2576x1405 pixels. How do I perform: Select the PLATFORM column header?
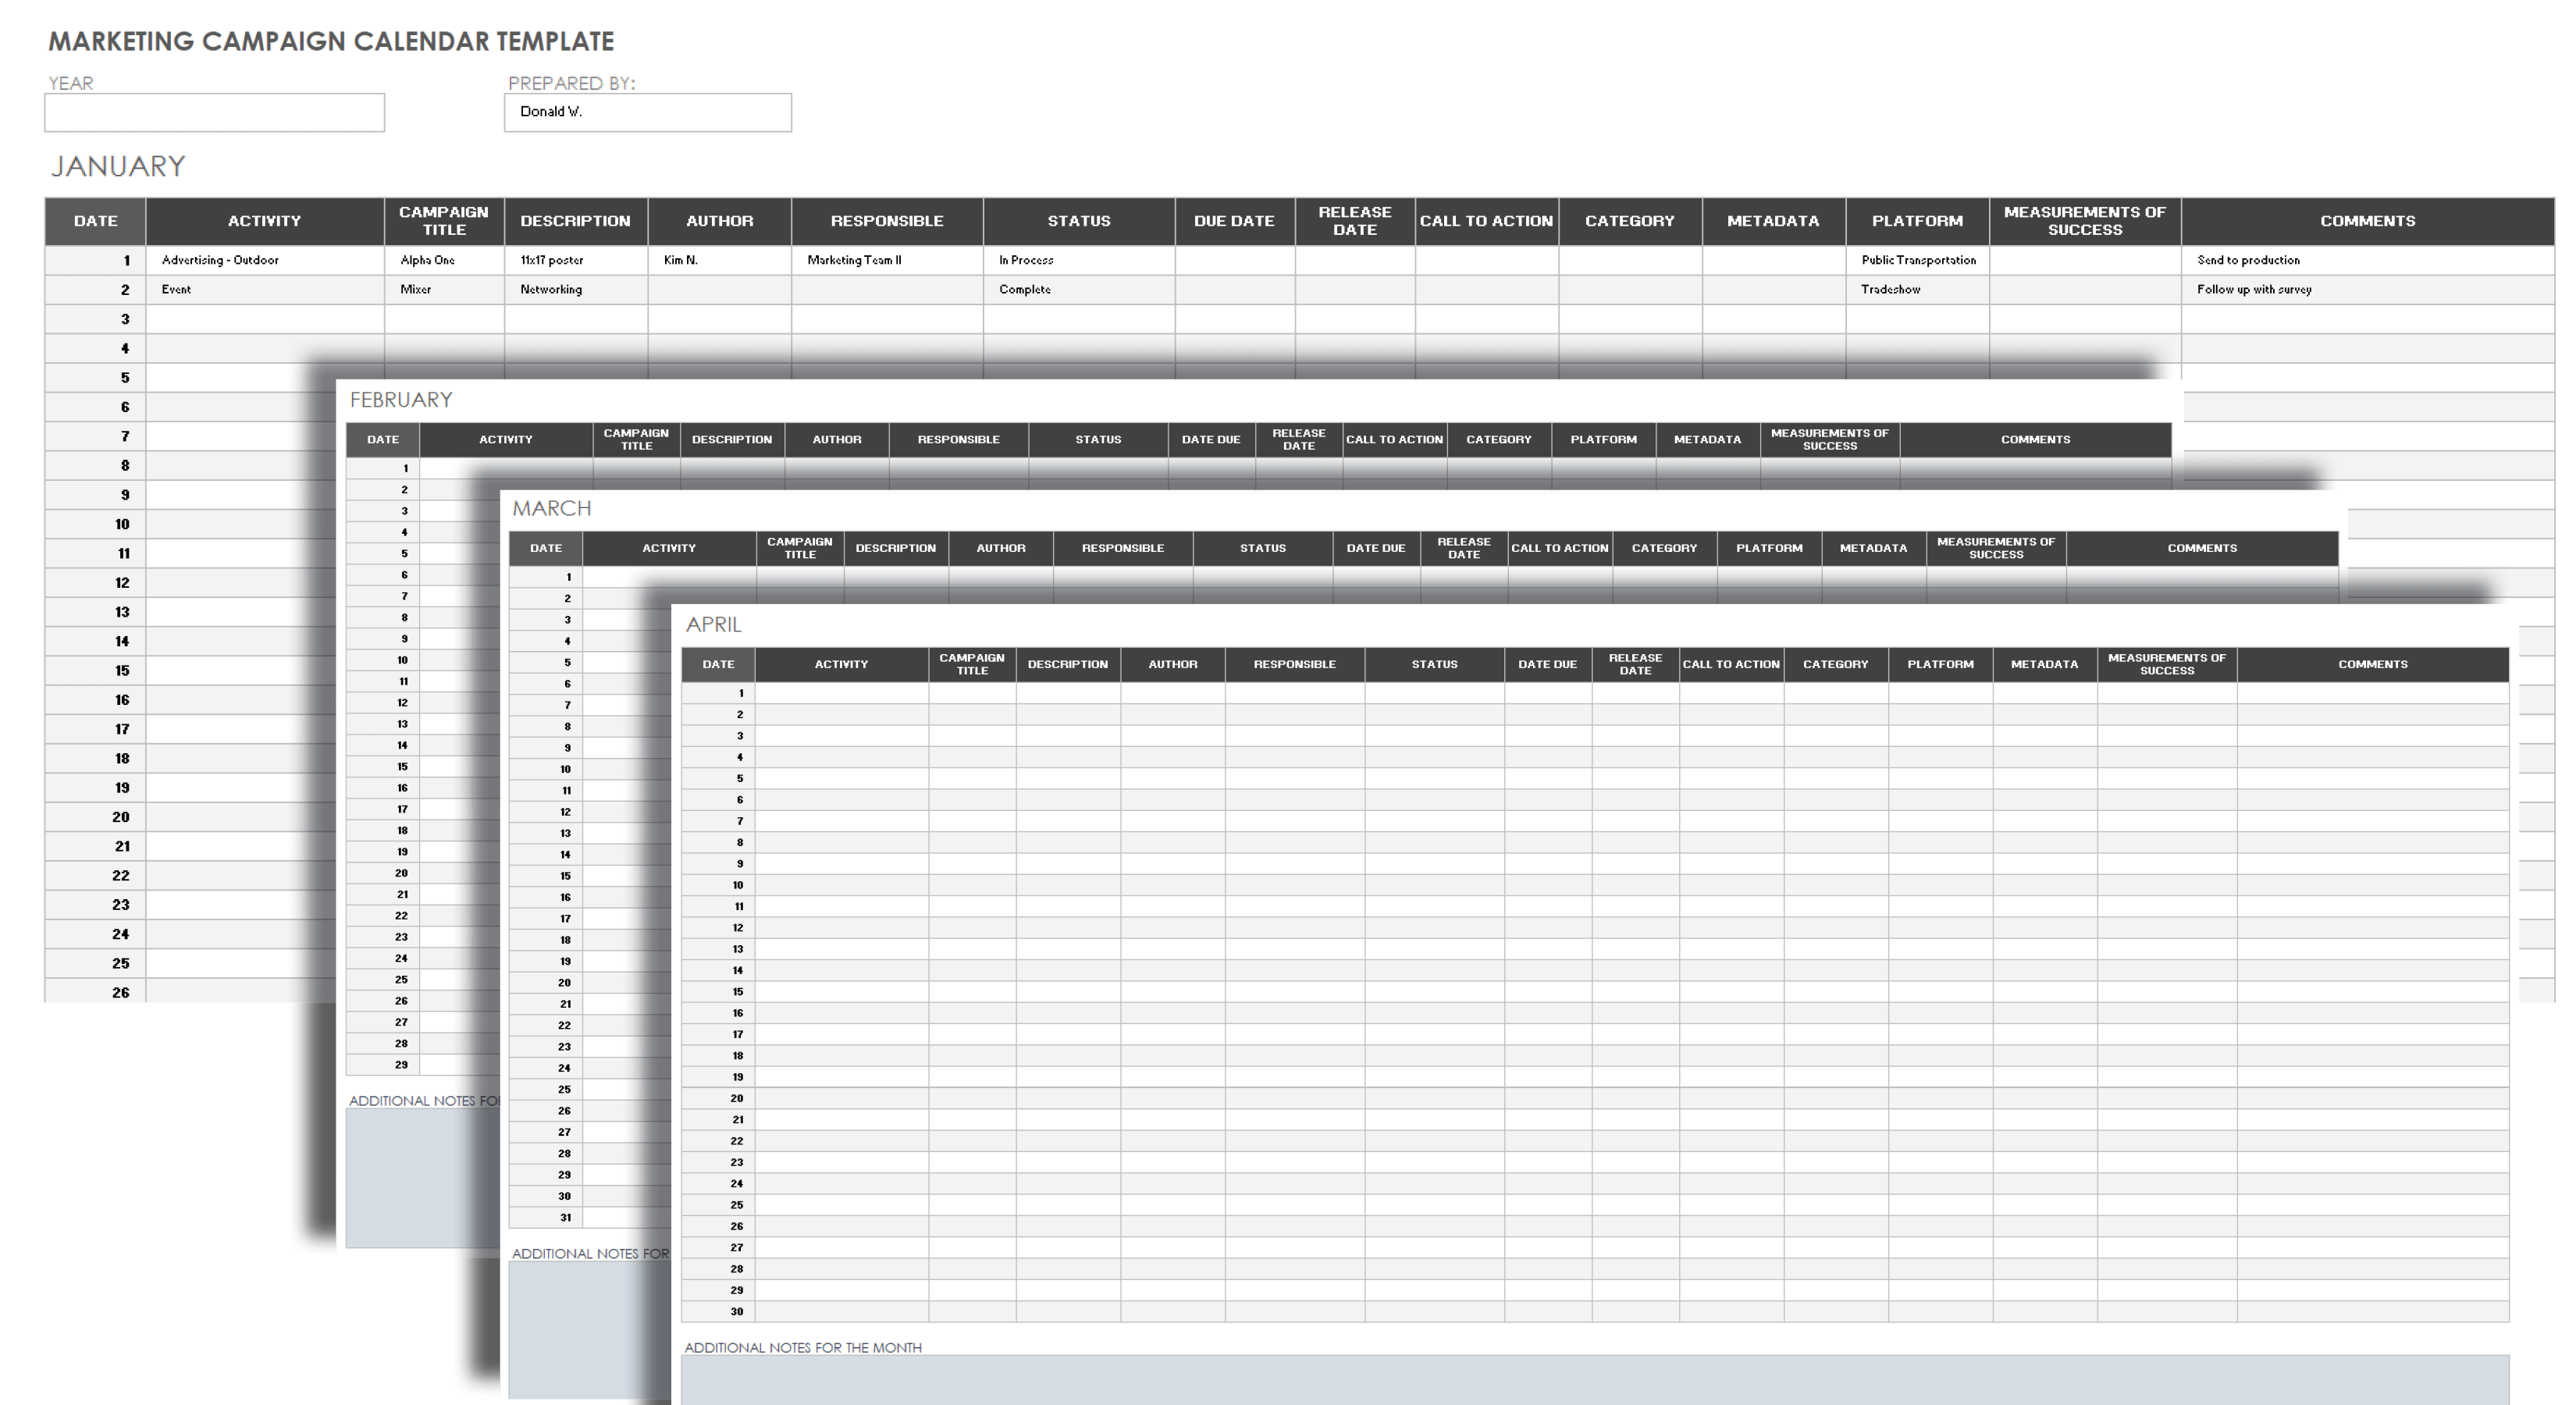coord(1919,222)
